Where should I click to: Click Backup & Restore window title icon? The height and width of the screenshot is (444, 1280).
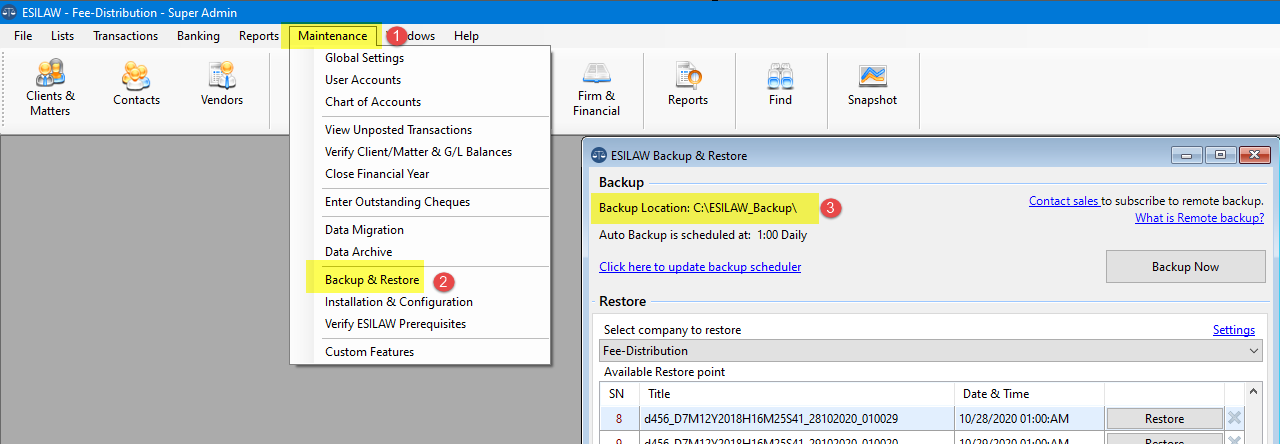[598, 155]
